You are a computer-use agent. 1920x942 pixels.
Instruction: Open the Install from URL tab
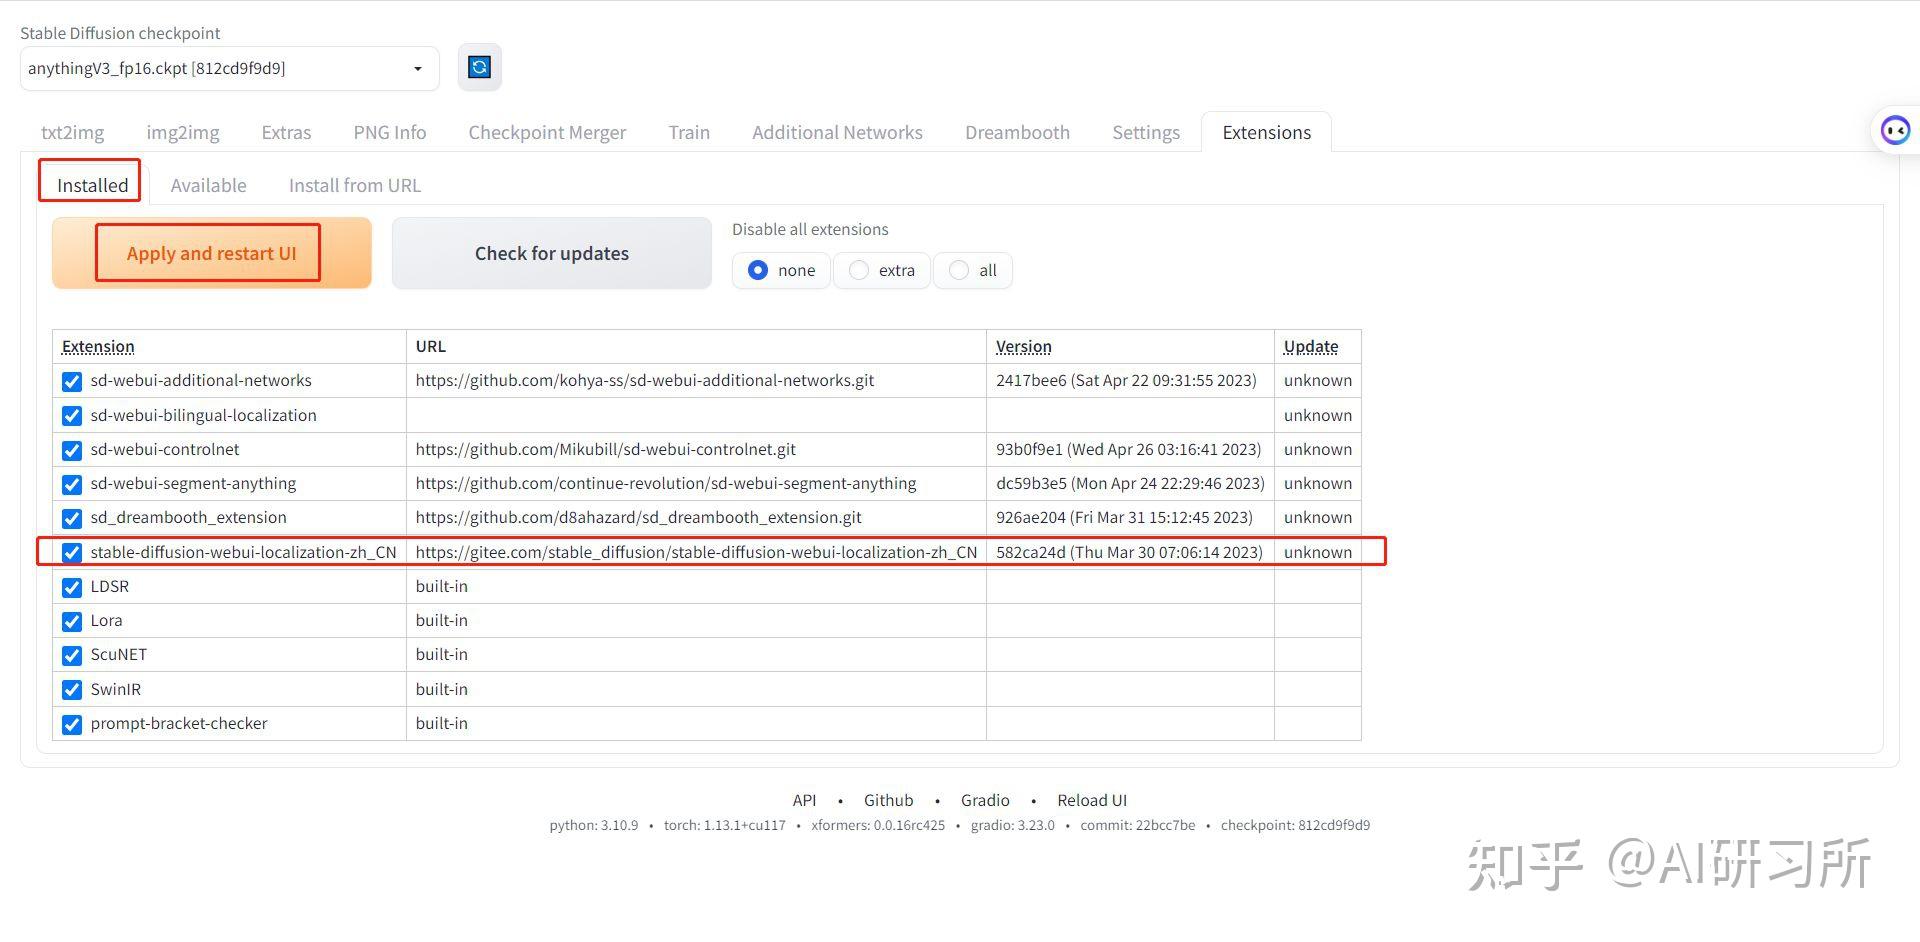(354, 185)
